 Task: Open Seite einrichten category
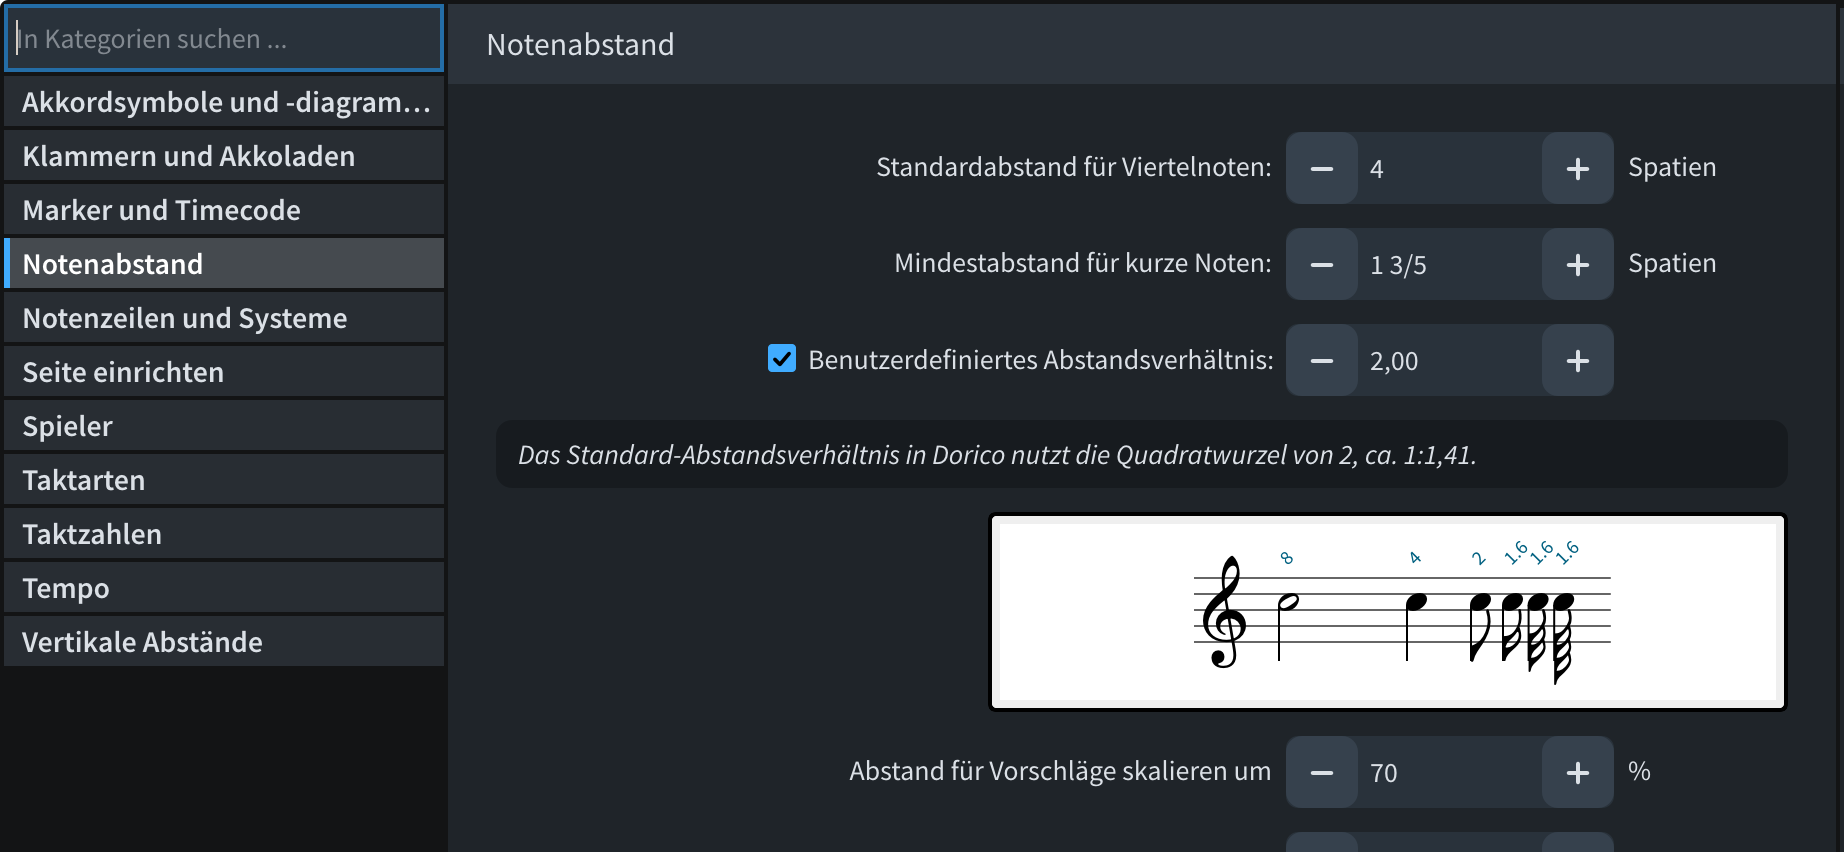tap(225, 373)
